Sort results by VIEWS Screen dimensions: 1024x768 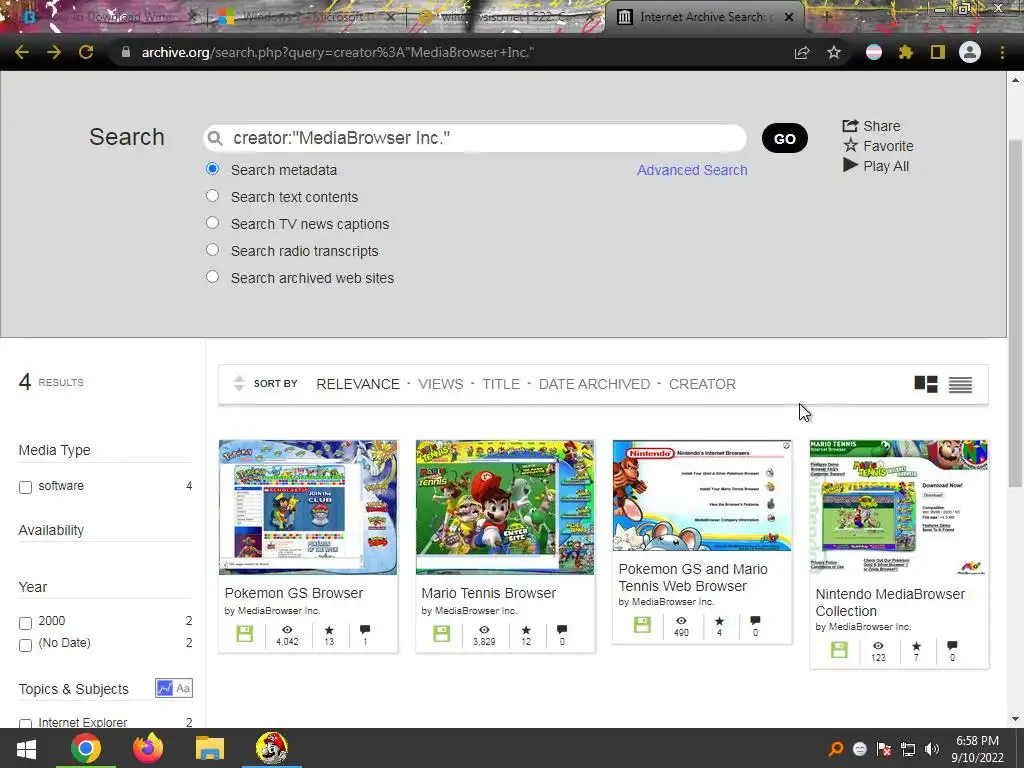(441, 384)
